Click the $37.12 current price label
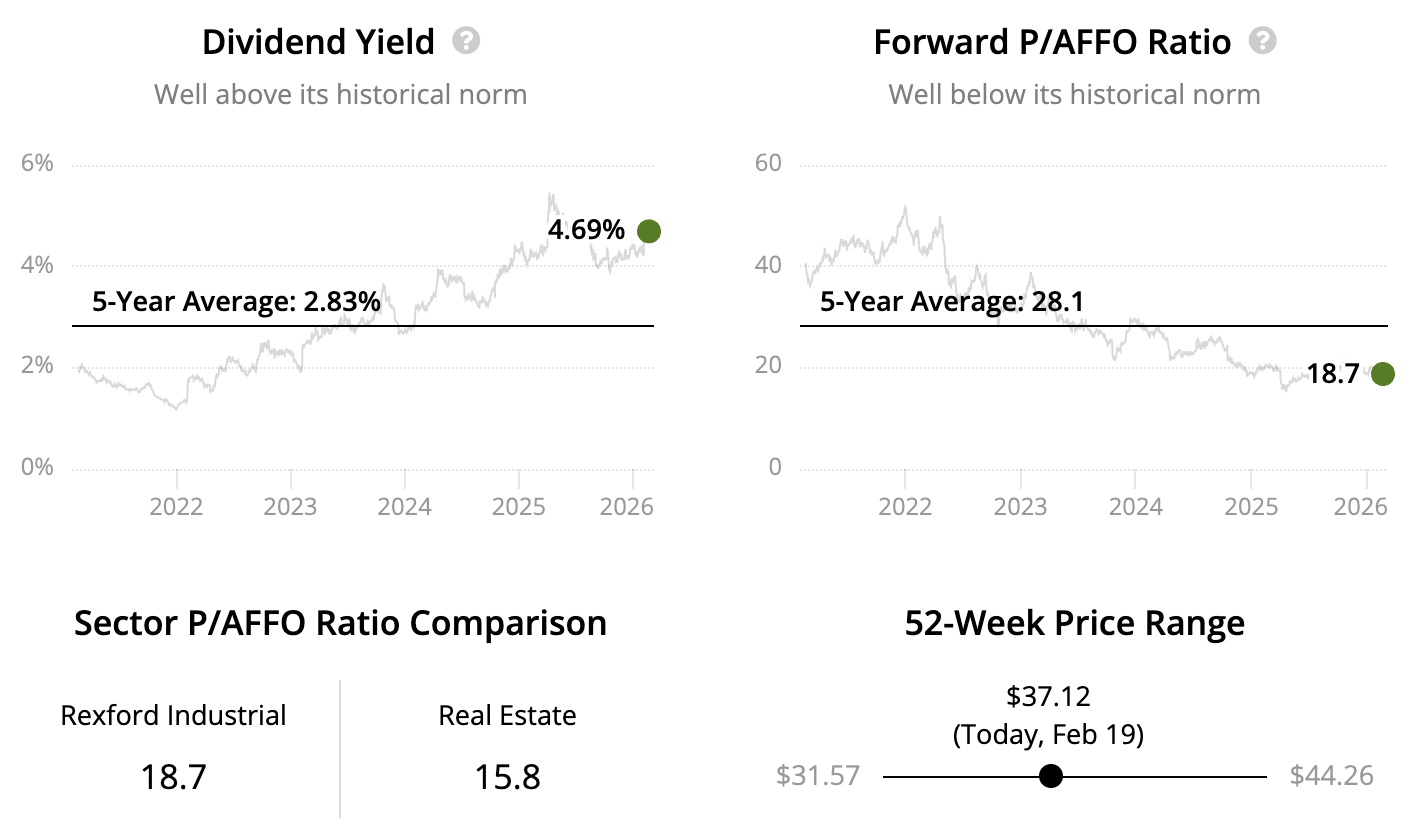 pos(1048,695)
